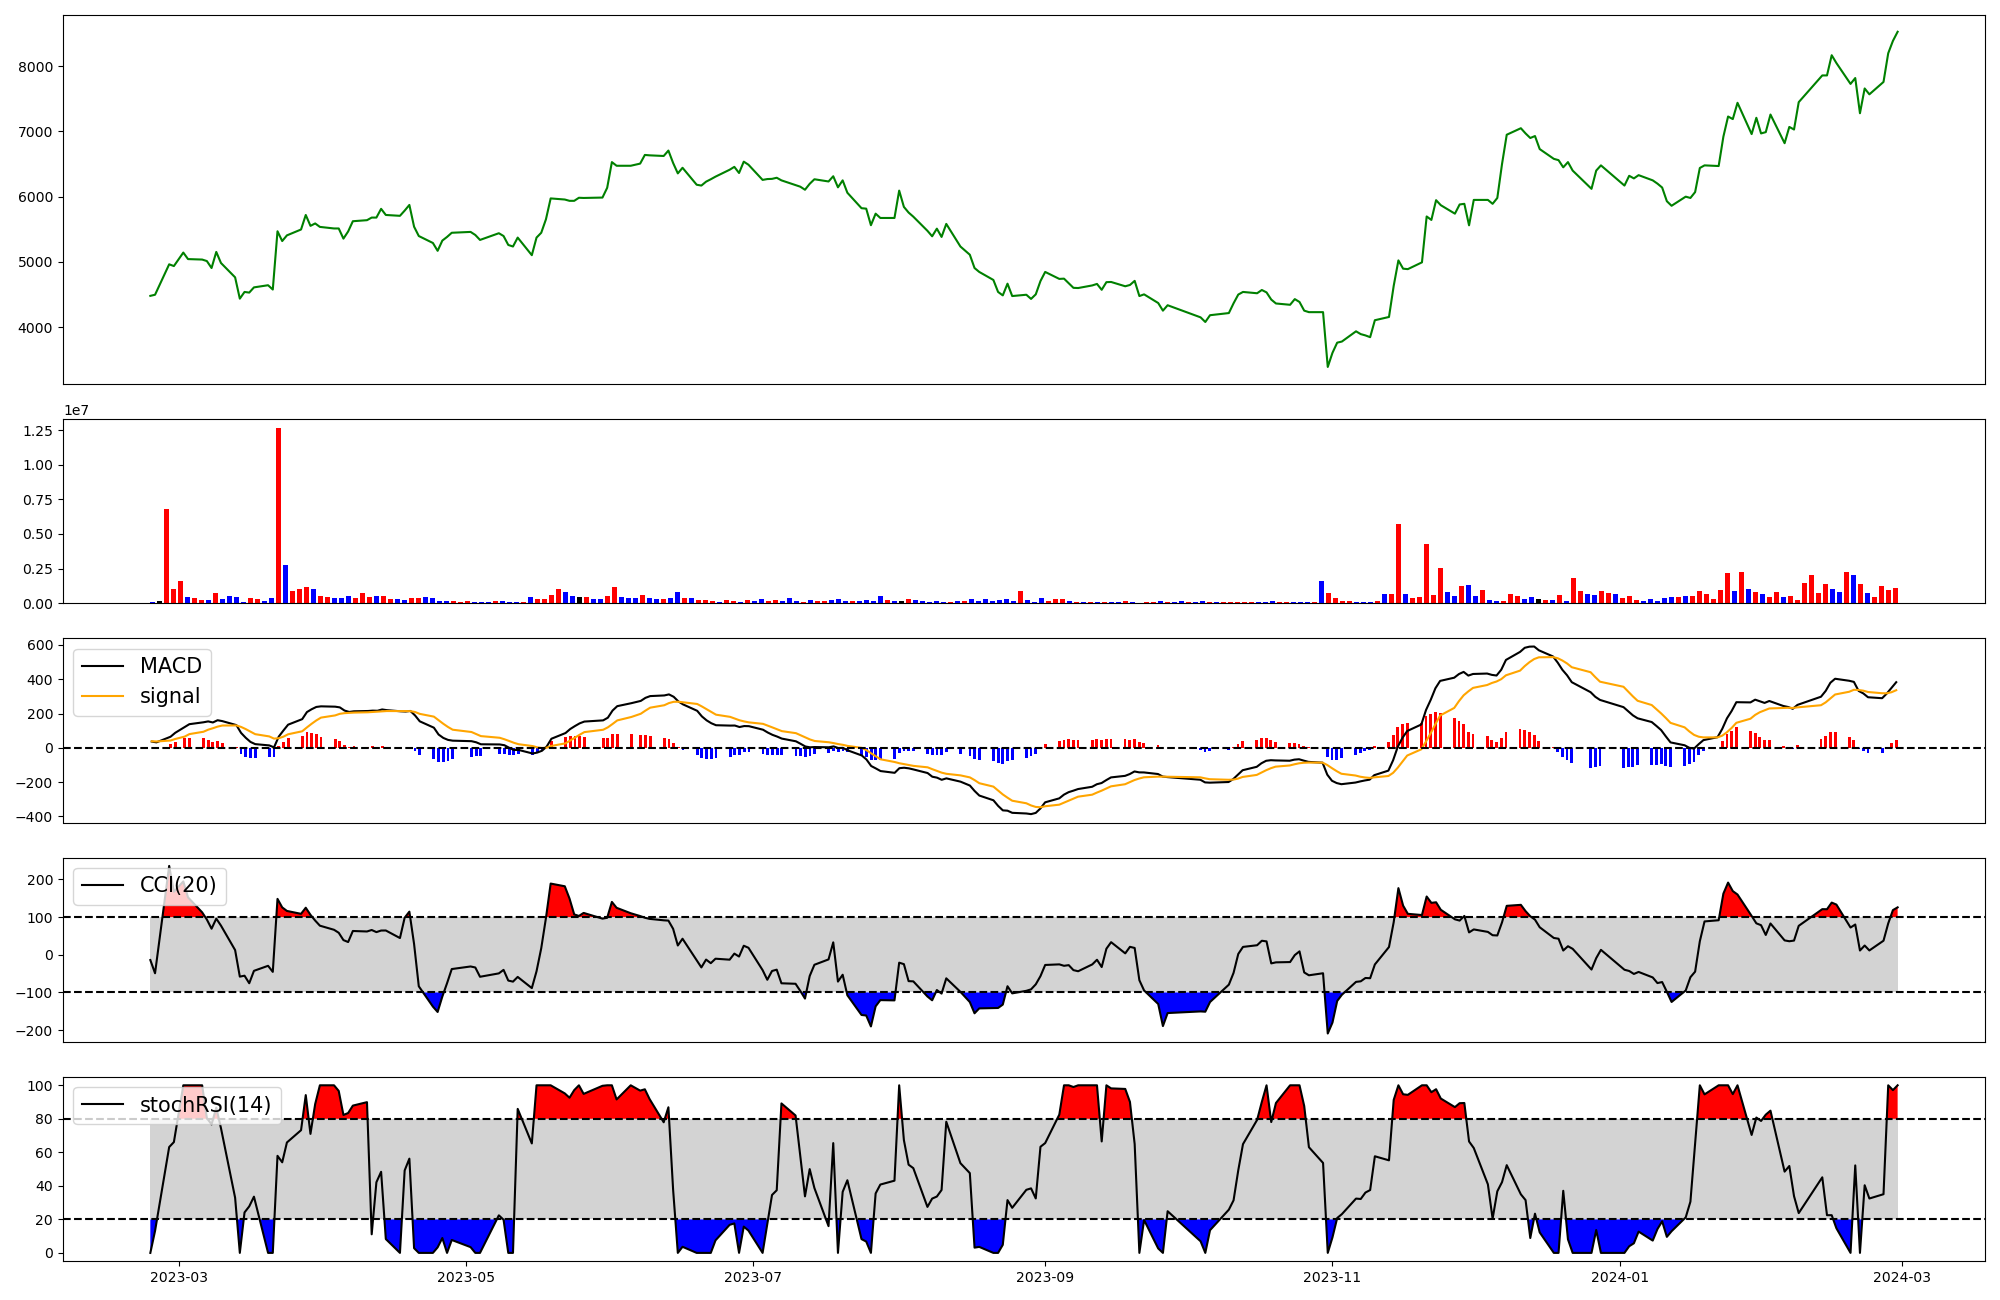This screenshot has width=2000, height=1300.
Task: Click the 2023-09 x-axis date label
Action: coord(1045,1277)
